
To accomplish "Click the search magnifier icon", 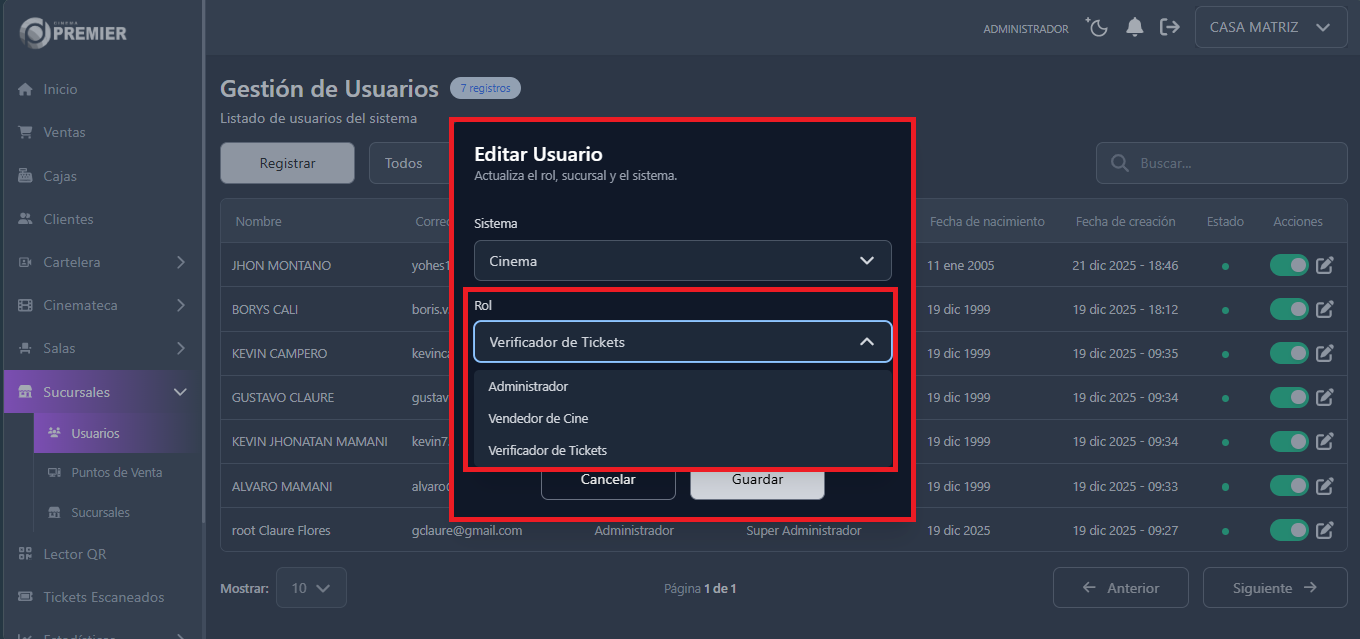I will pyautogui.click(x=1119, y=162).
